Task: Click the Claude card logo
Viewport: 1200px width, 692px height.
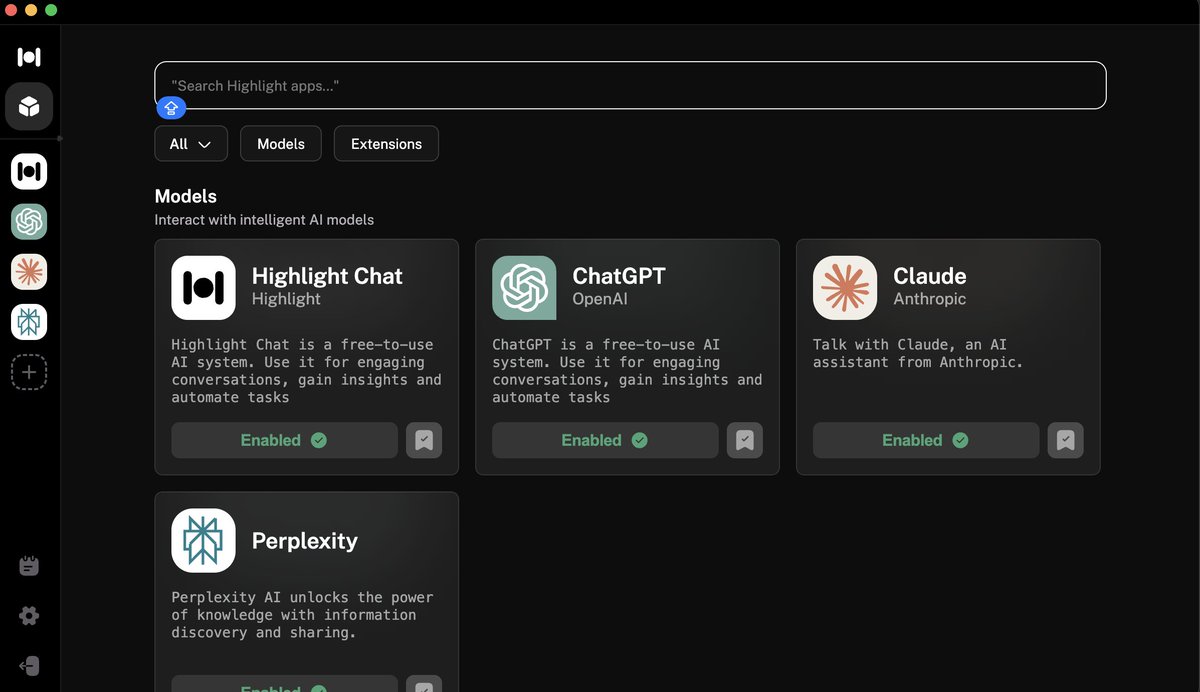Action: click(845, 288)
